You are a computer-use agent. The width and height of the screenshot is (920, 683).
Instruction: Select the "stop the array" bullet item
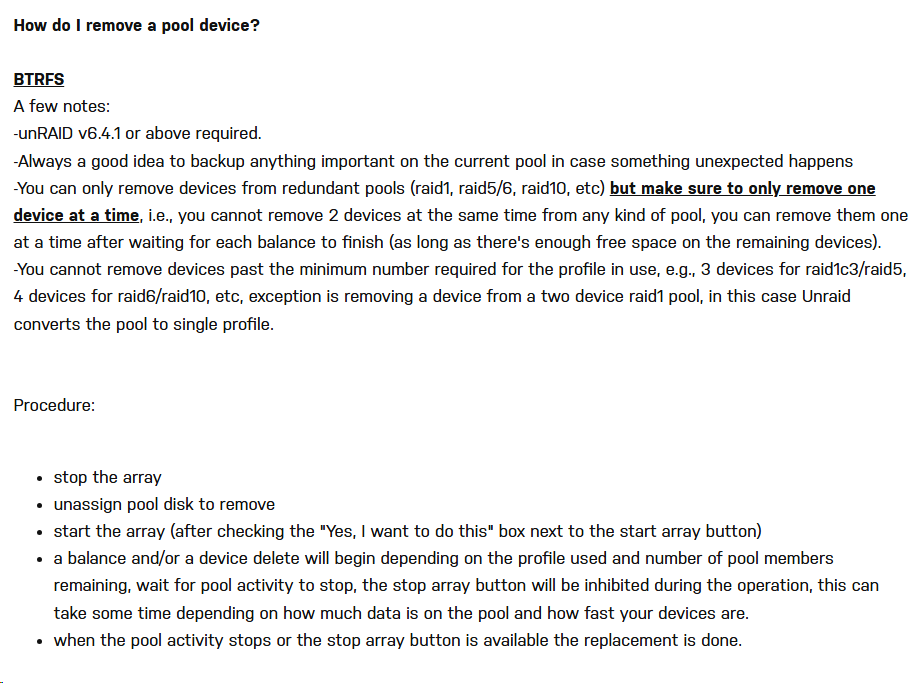click(x=107, y=477)
